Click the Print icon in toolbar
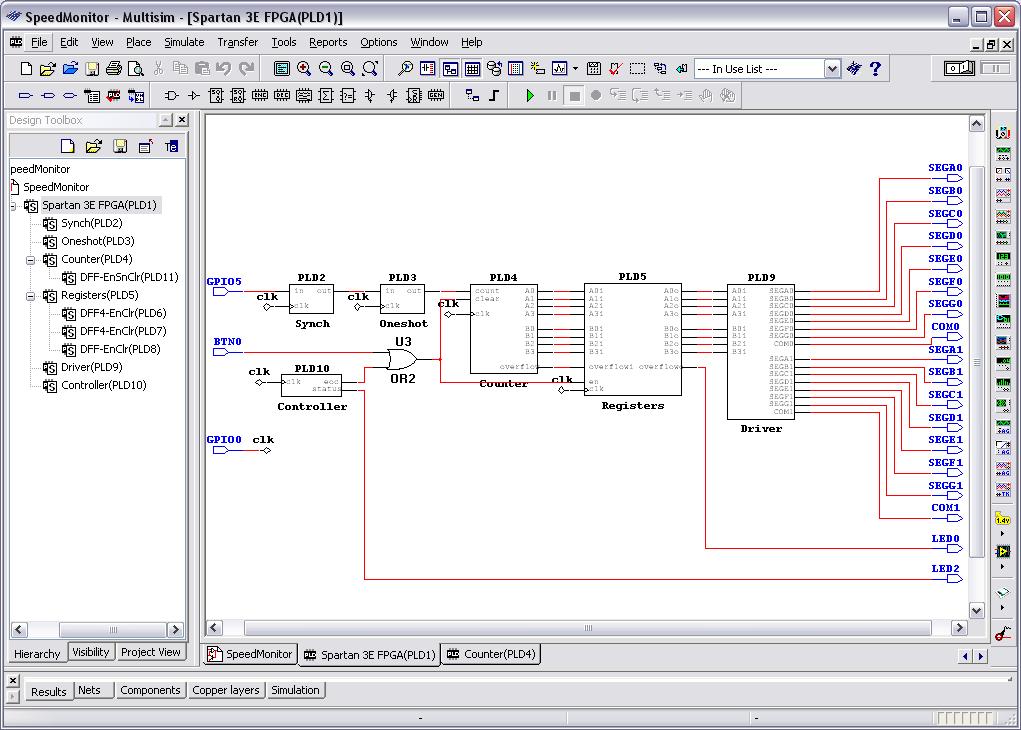The height and width of the screenshot is (730, 1021). coord(114,69)
